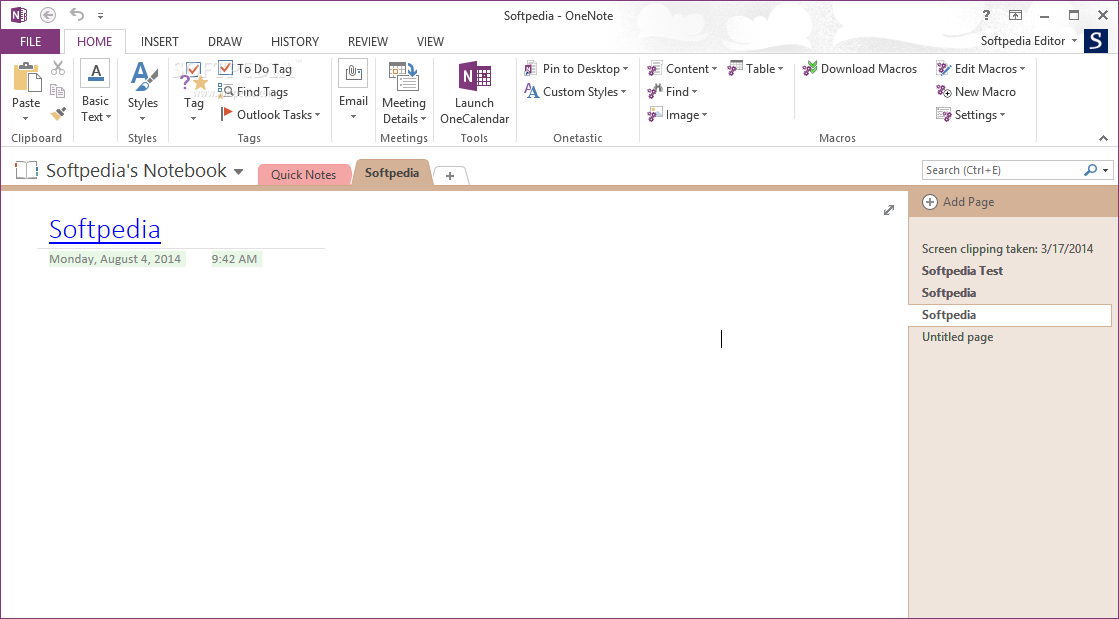Select the Softpedia section tab
Viewport: 1119px width, 619px height.
pyautogui.click(x=392, y=173)
